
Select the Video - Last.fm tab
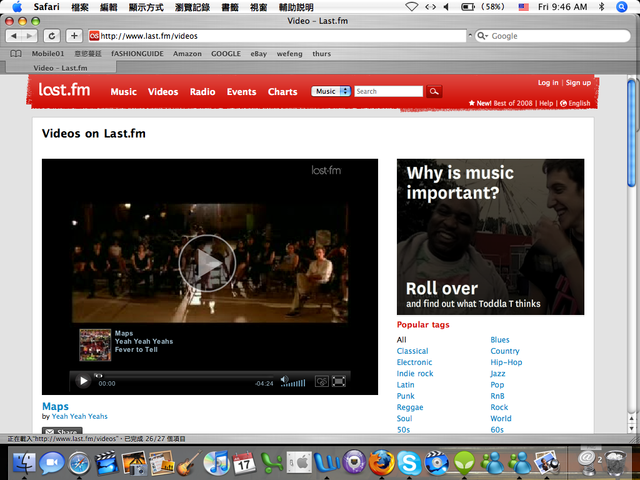[x=60, y=68]
